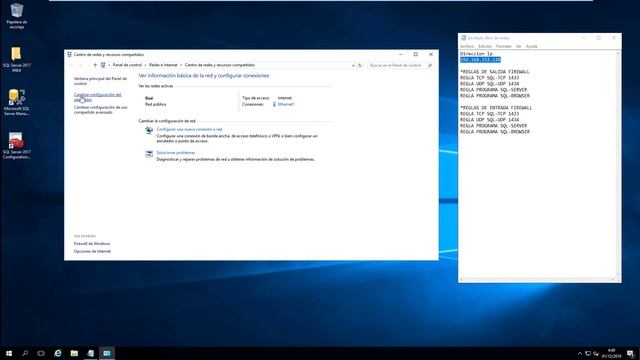Screen dimensions: 640x360
Task: Click the Notepad horizontal scrollbar
Action: 537,280
